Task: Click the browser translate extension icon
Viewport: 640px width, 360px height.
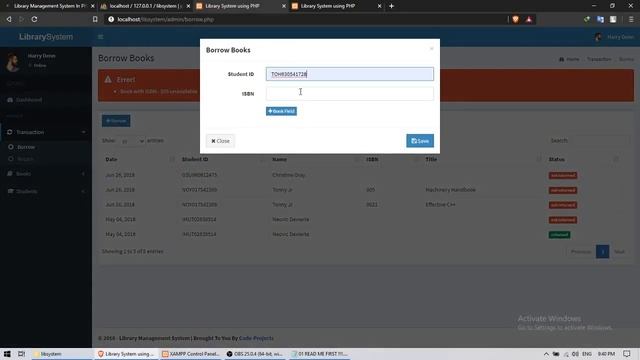Action: 600,19
